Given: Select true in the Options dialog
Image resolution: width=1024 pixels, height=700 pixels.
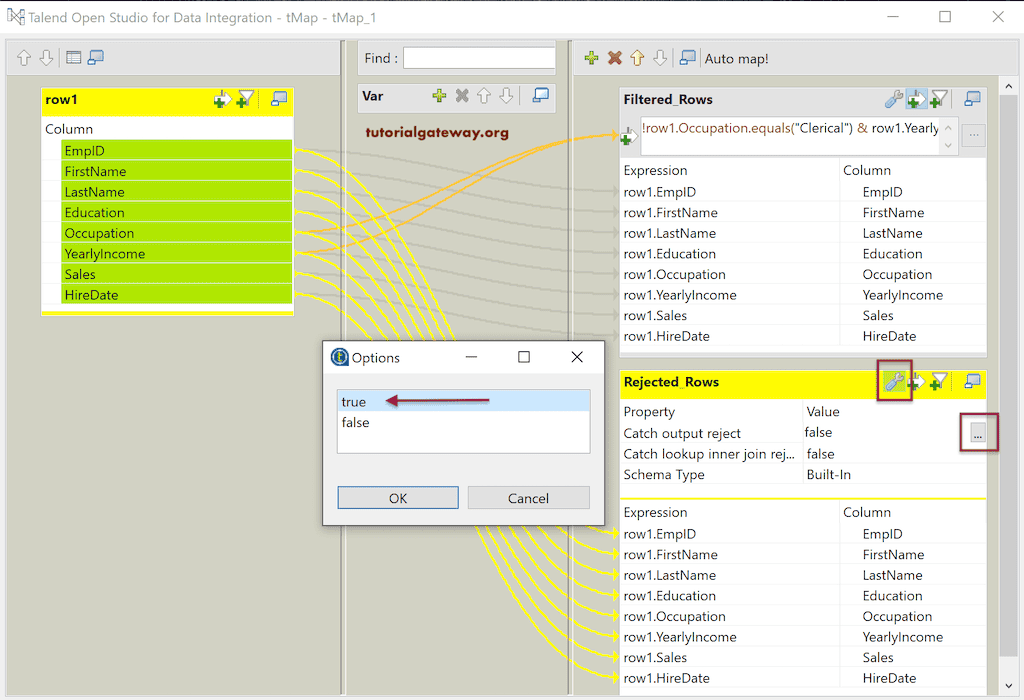Looking at the screenshot, I should 353,402.
